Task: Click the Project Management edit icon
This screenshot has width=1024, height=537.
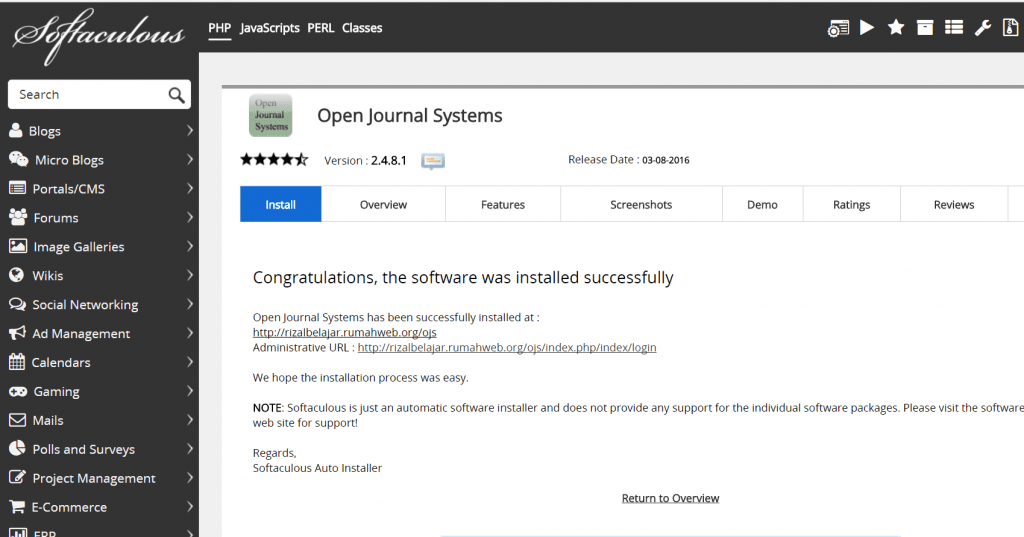Action: pos(18,478)
